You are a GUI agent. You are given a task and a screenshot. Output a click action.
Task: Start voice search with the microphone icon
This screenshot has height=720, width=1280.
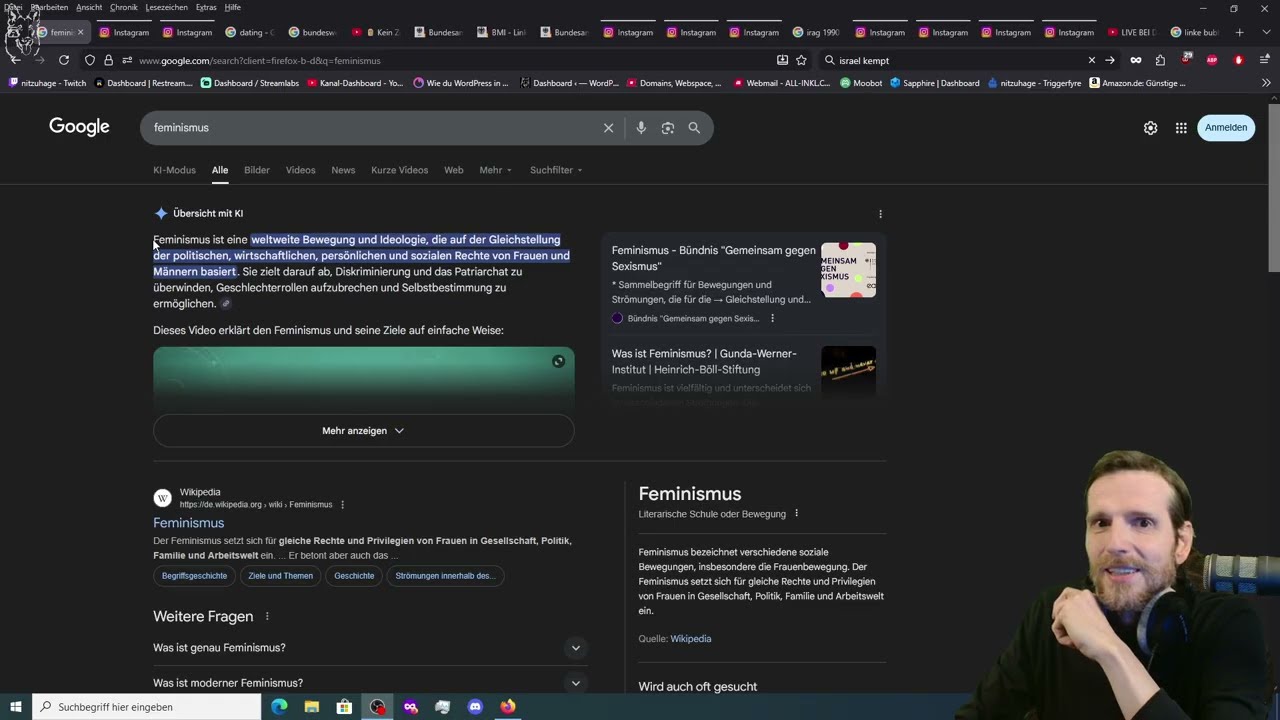pos(641,128)
